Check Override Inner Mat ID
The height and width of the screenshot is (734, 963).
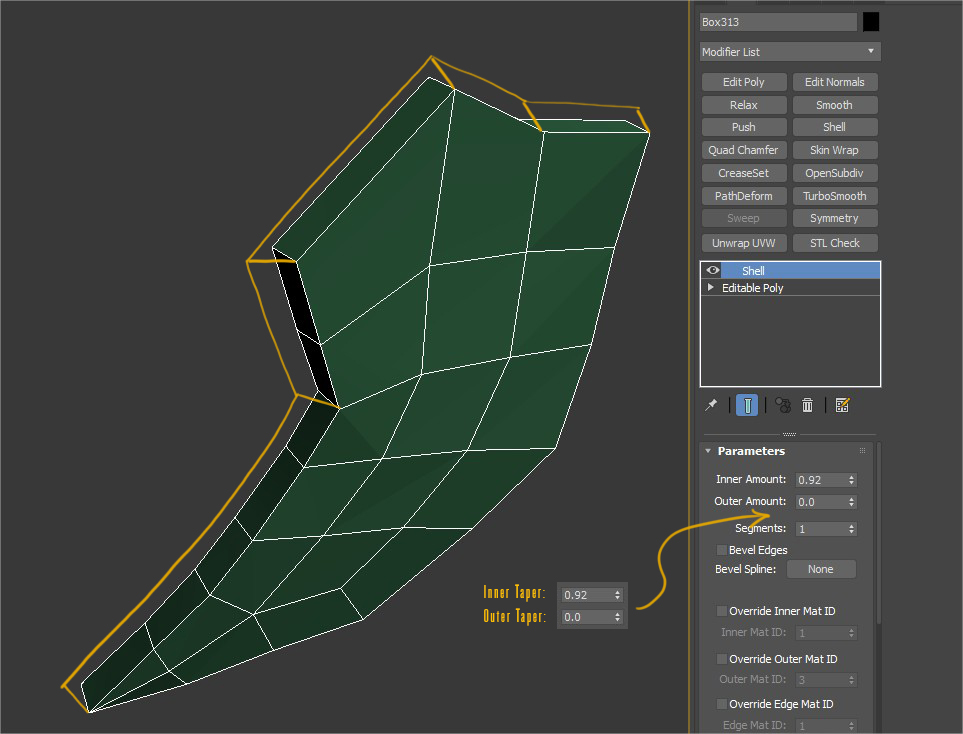pos(722,610)
